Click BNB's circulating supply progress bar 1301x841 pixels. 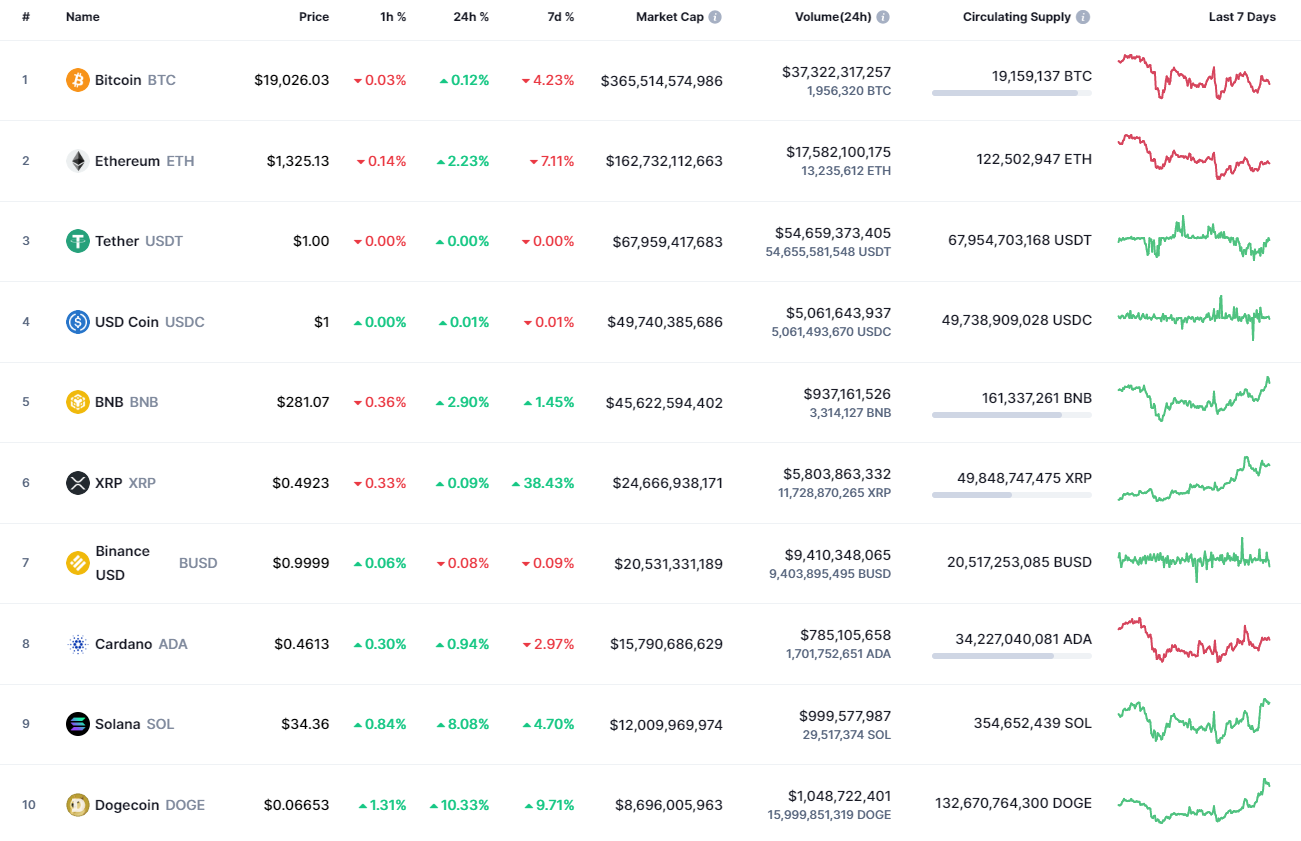coord(1012,414)
